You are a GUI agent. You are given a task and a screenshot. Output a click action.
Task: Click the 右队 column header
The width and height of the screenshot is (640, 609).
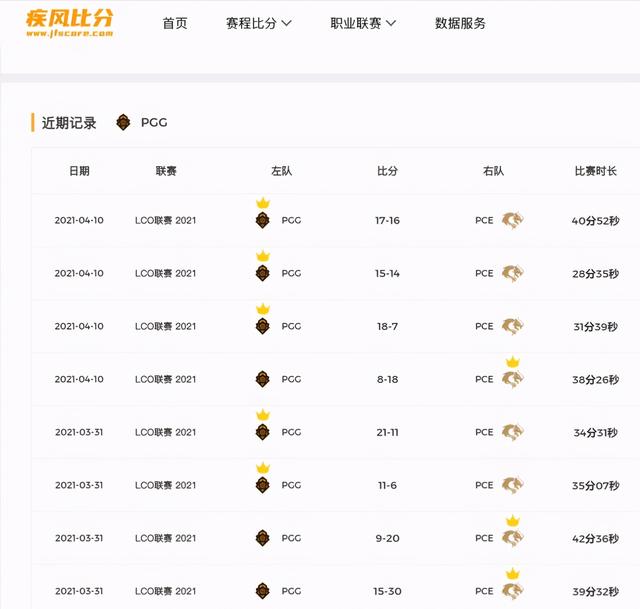pos(493,171)
